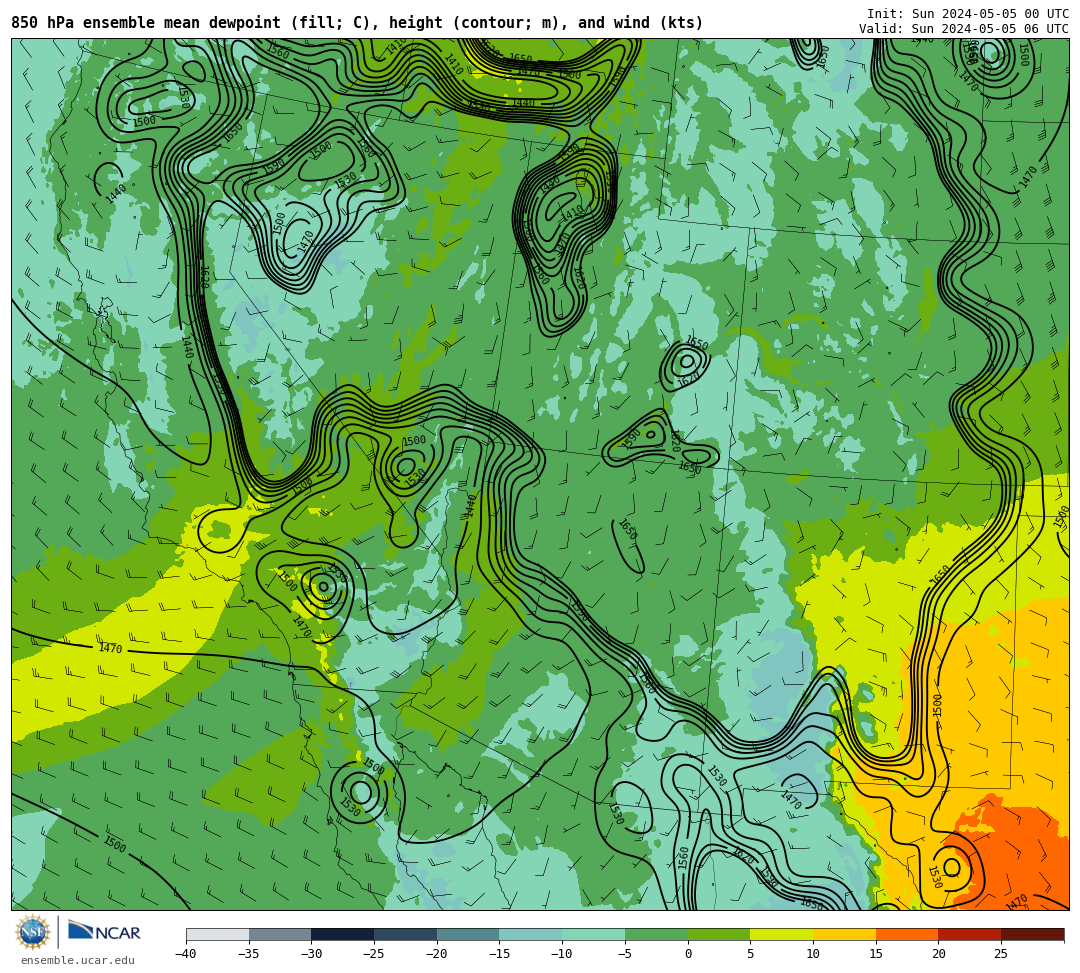Click the 10 colorbar tick label
The width and height of the screenshot is (1080, 973).
[x=813, y=954]
